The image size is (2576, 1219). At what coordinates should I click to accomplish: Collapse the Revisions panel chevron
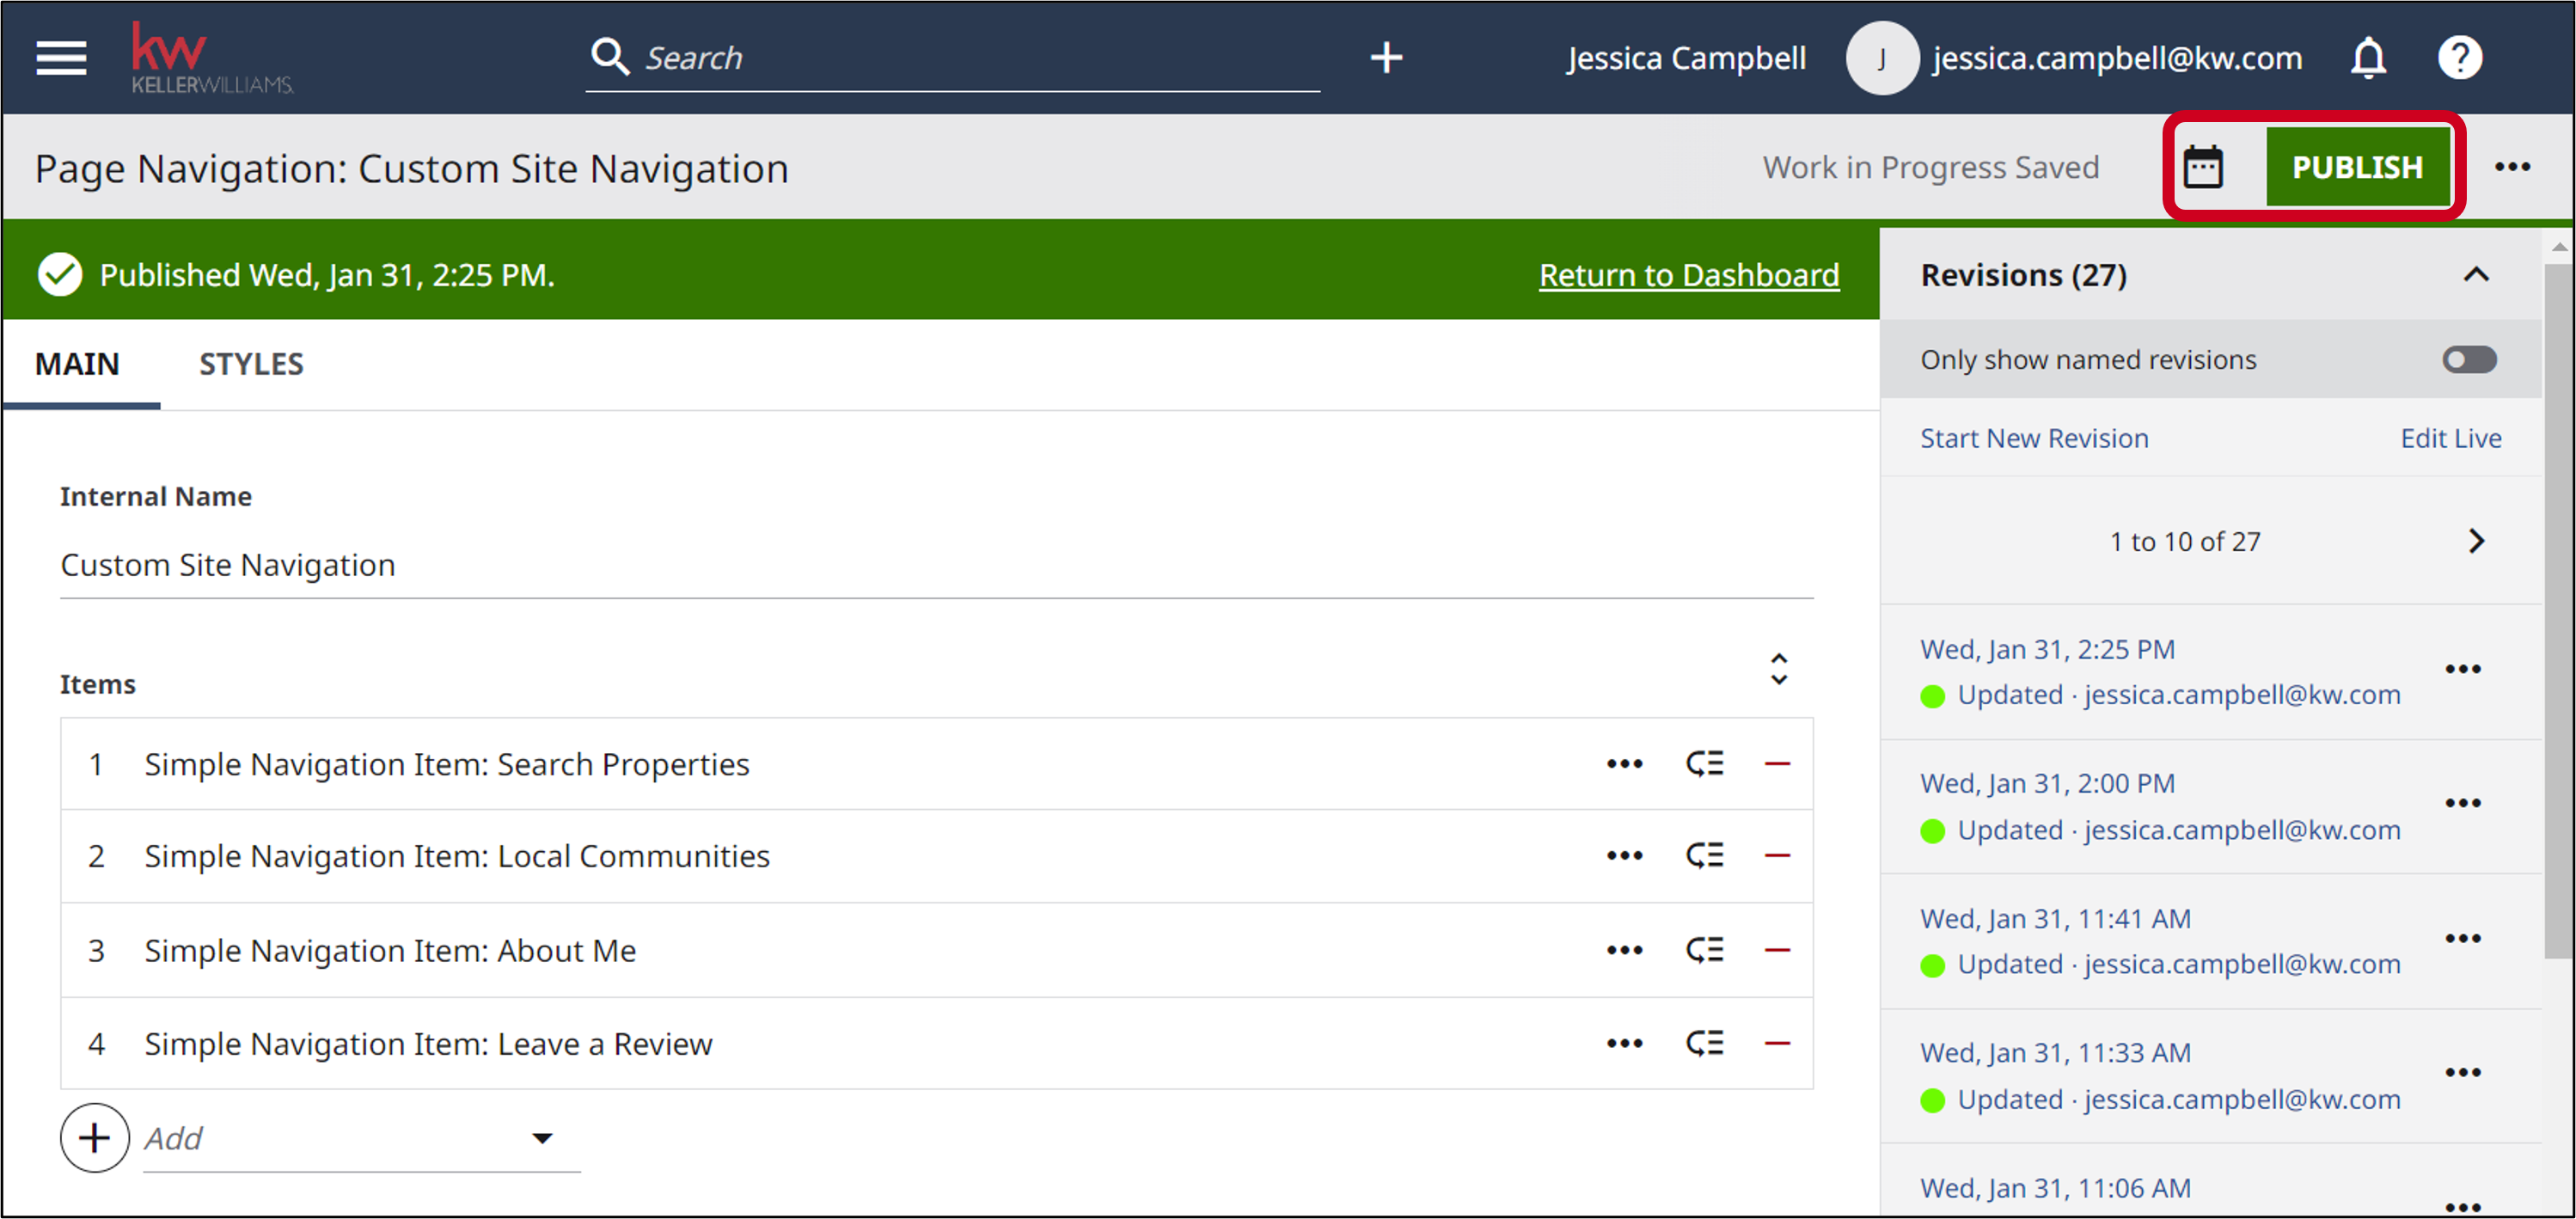coord(2475,275)
